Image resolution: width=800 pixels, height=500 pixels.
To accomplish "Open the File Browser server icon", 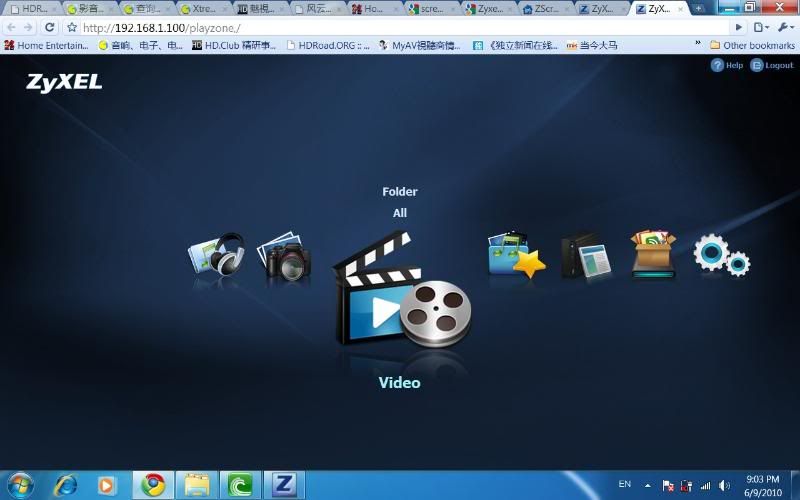I will click(585, 257).
